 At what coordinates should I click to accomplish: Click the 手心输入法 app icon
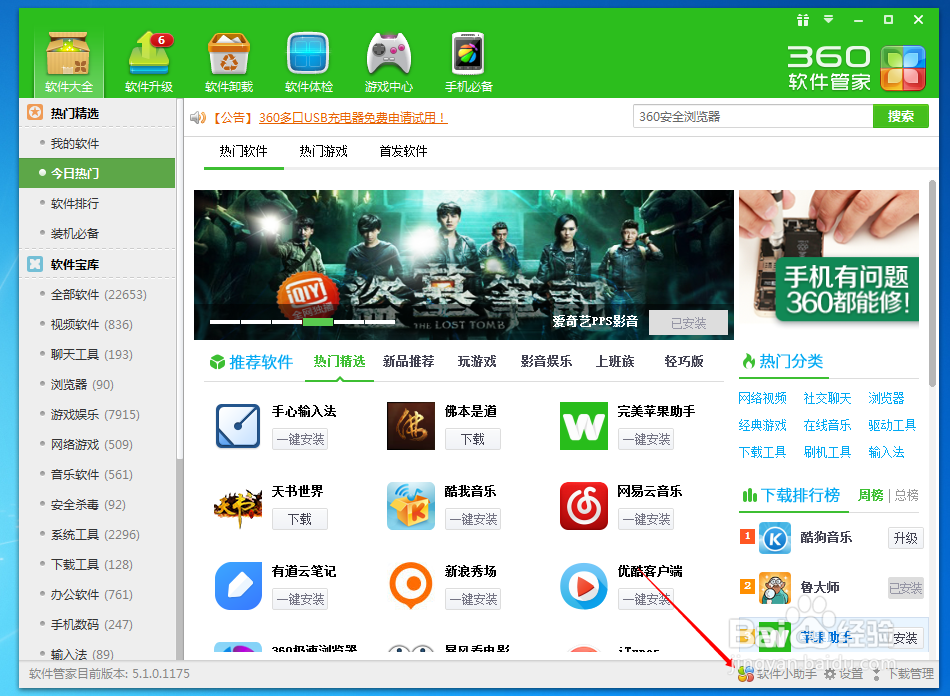pos(238,426)
